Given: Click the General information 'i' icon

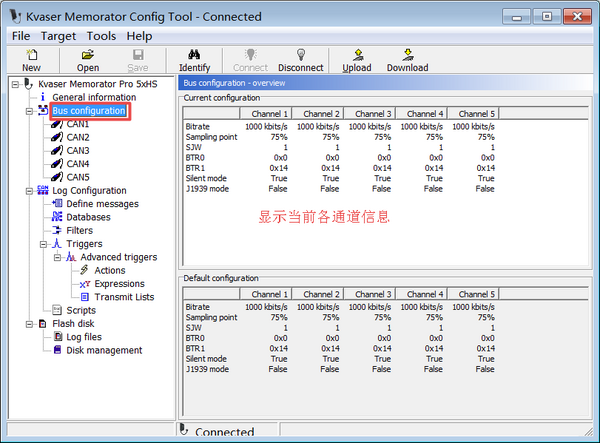Looking at the screenshot, I should point(43,97).
